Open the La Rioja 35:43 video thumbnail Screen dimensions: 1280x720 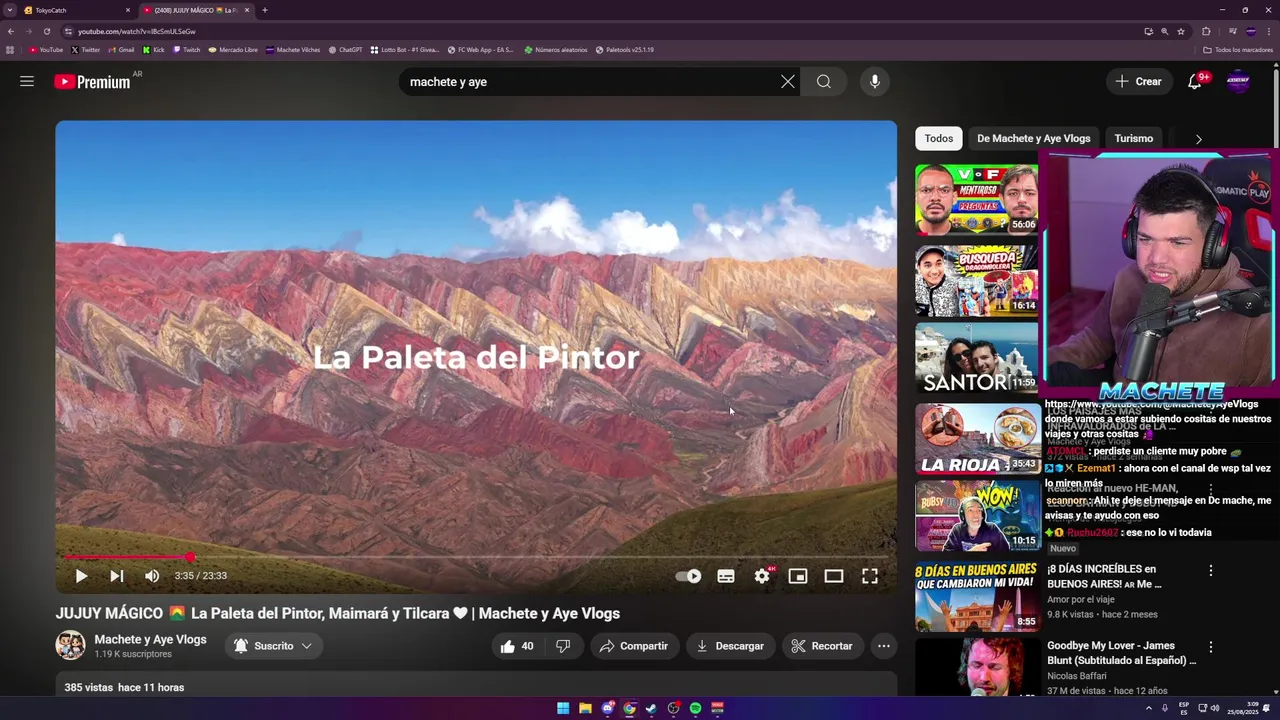977,438
